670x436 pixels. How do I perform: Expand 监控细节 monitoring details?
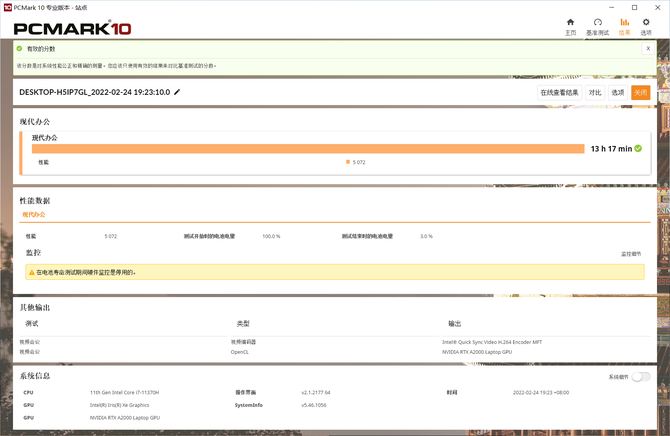coord(631,254)
